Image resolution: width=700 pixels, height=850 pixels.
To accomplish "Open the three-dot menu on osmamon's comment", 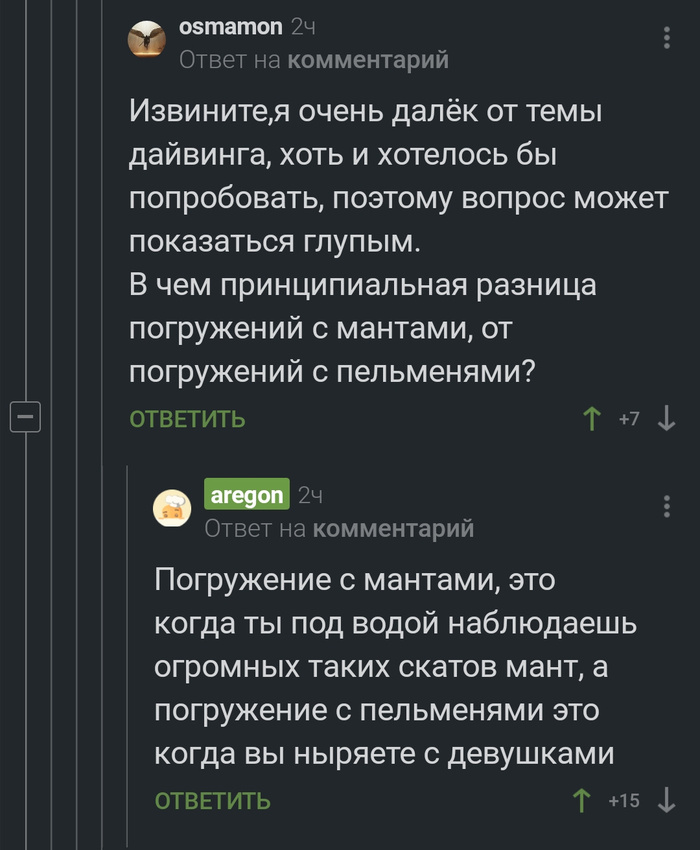I will 667,35.
